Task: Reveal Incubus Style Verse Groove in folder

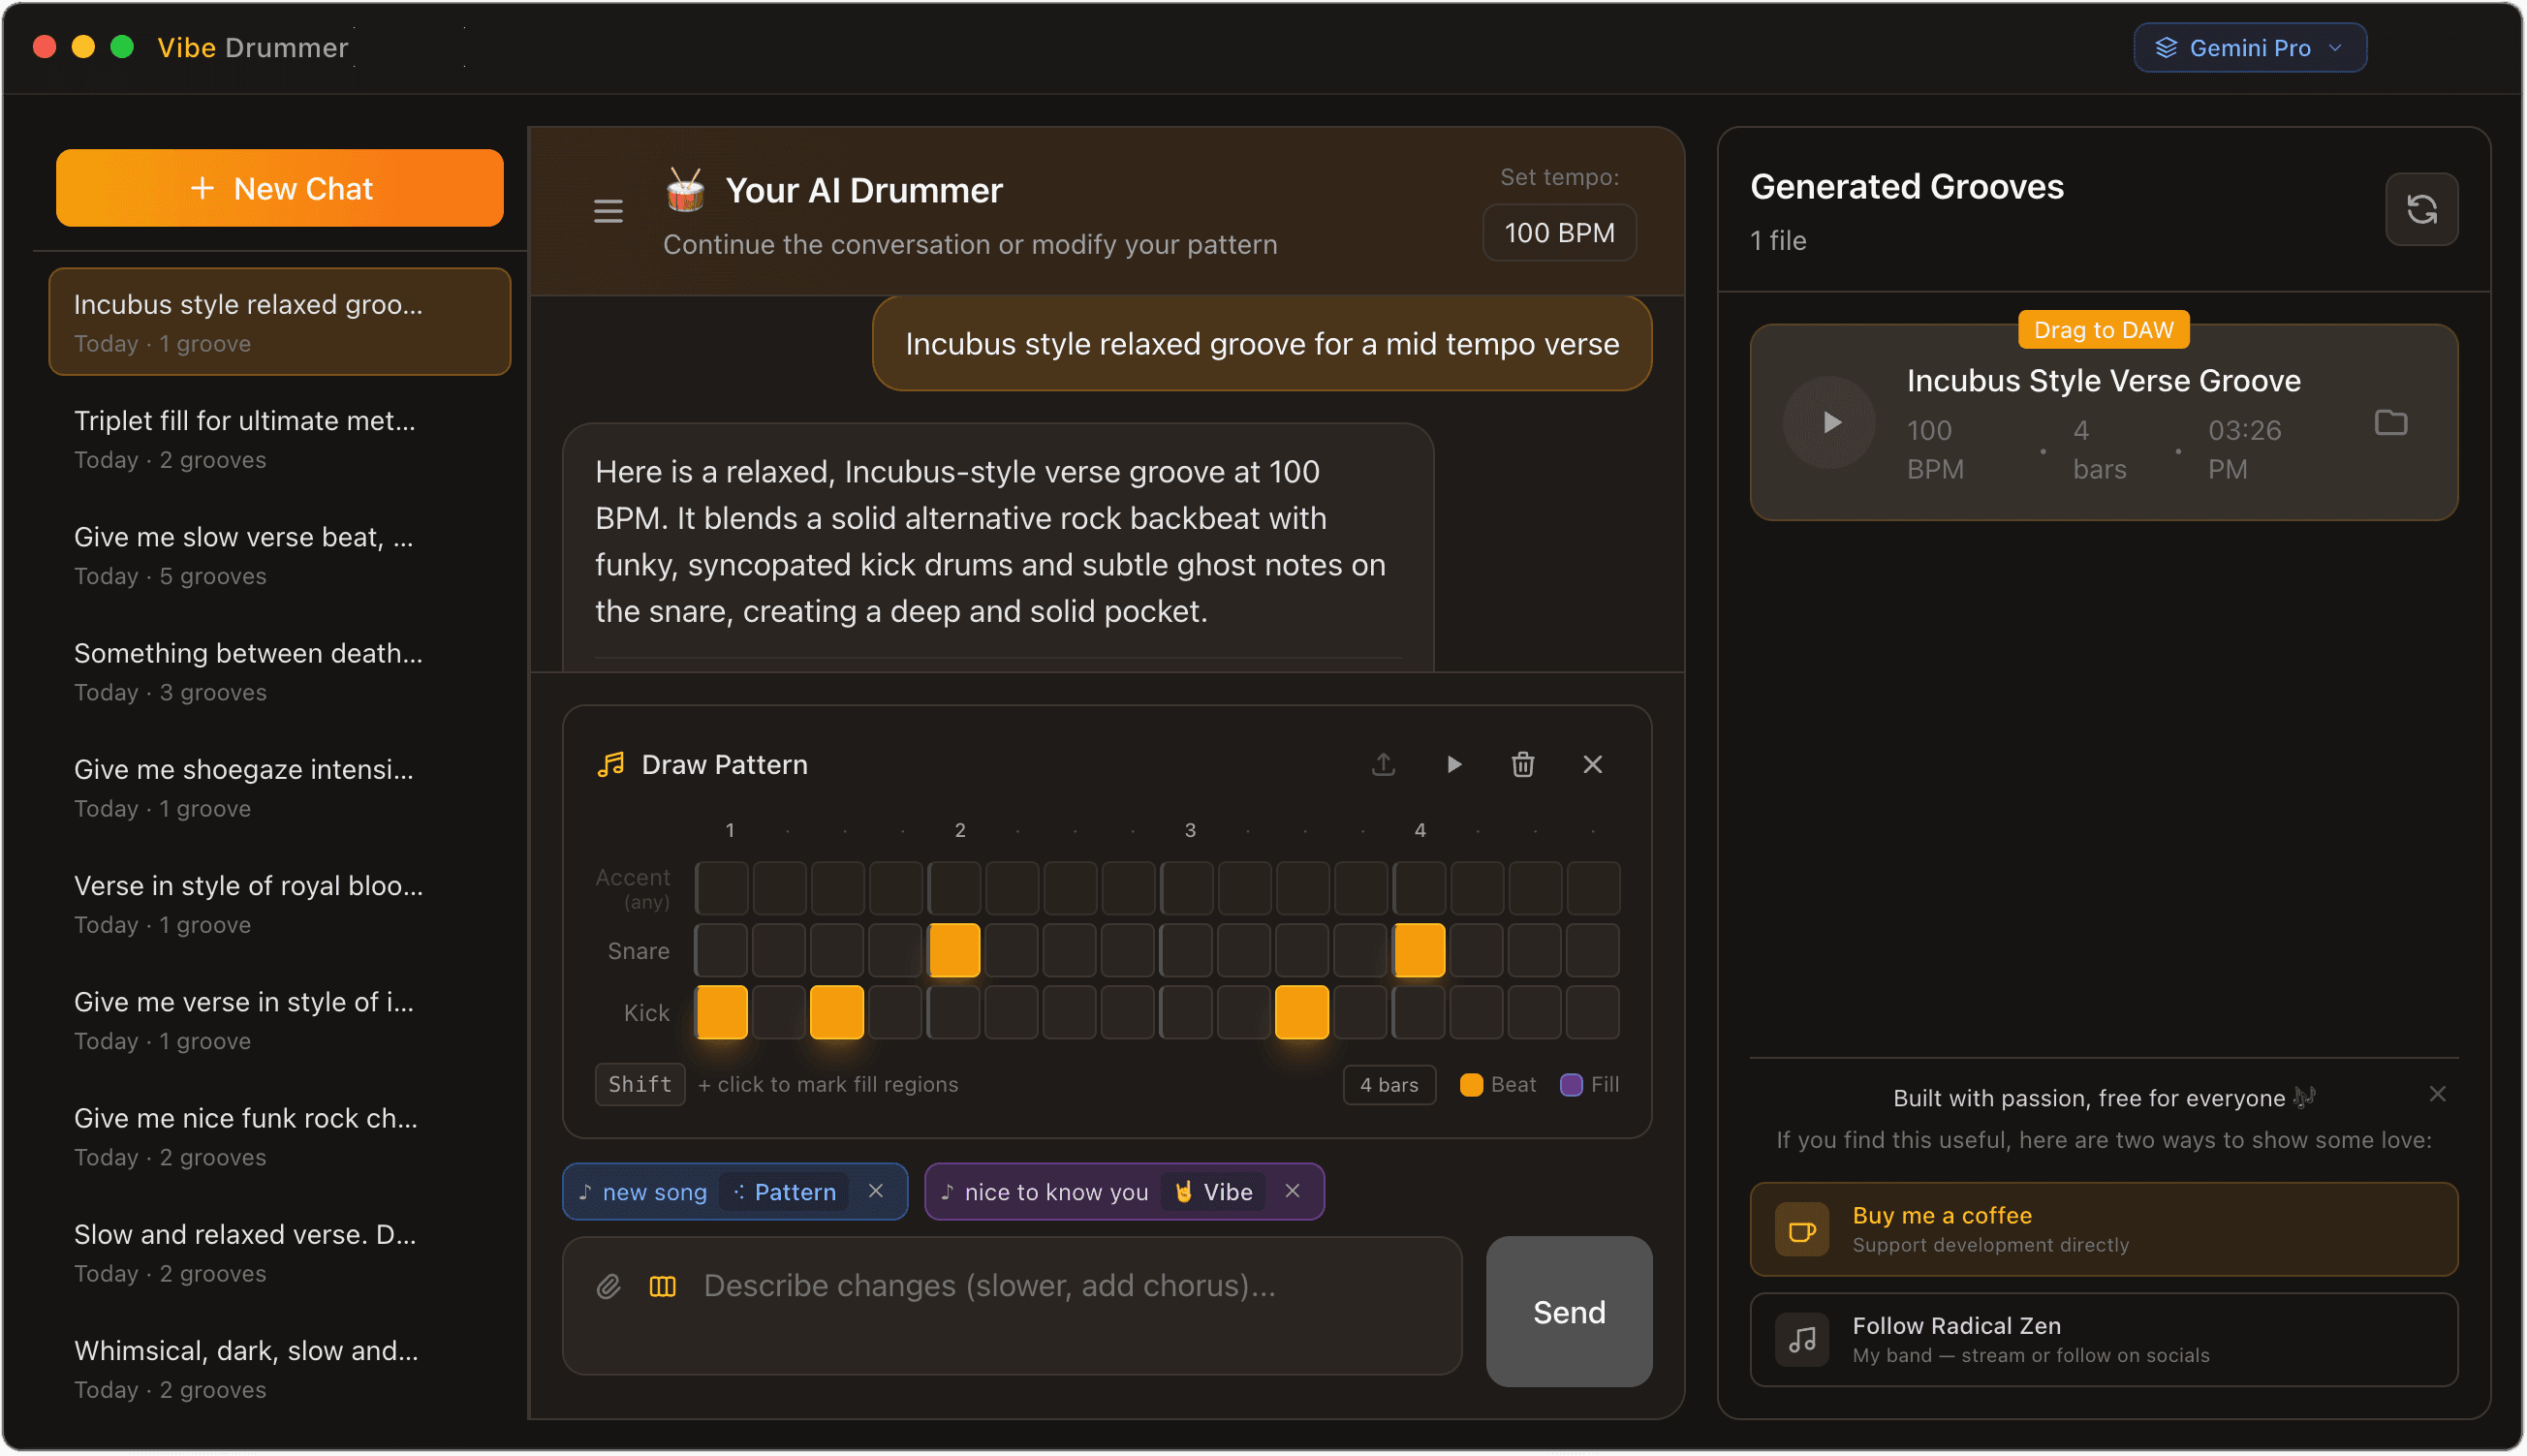Action: (2391, 422)
